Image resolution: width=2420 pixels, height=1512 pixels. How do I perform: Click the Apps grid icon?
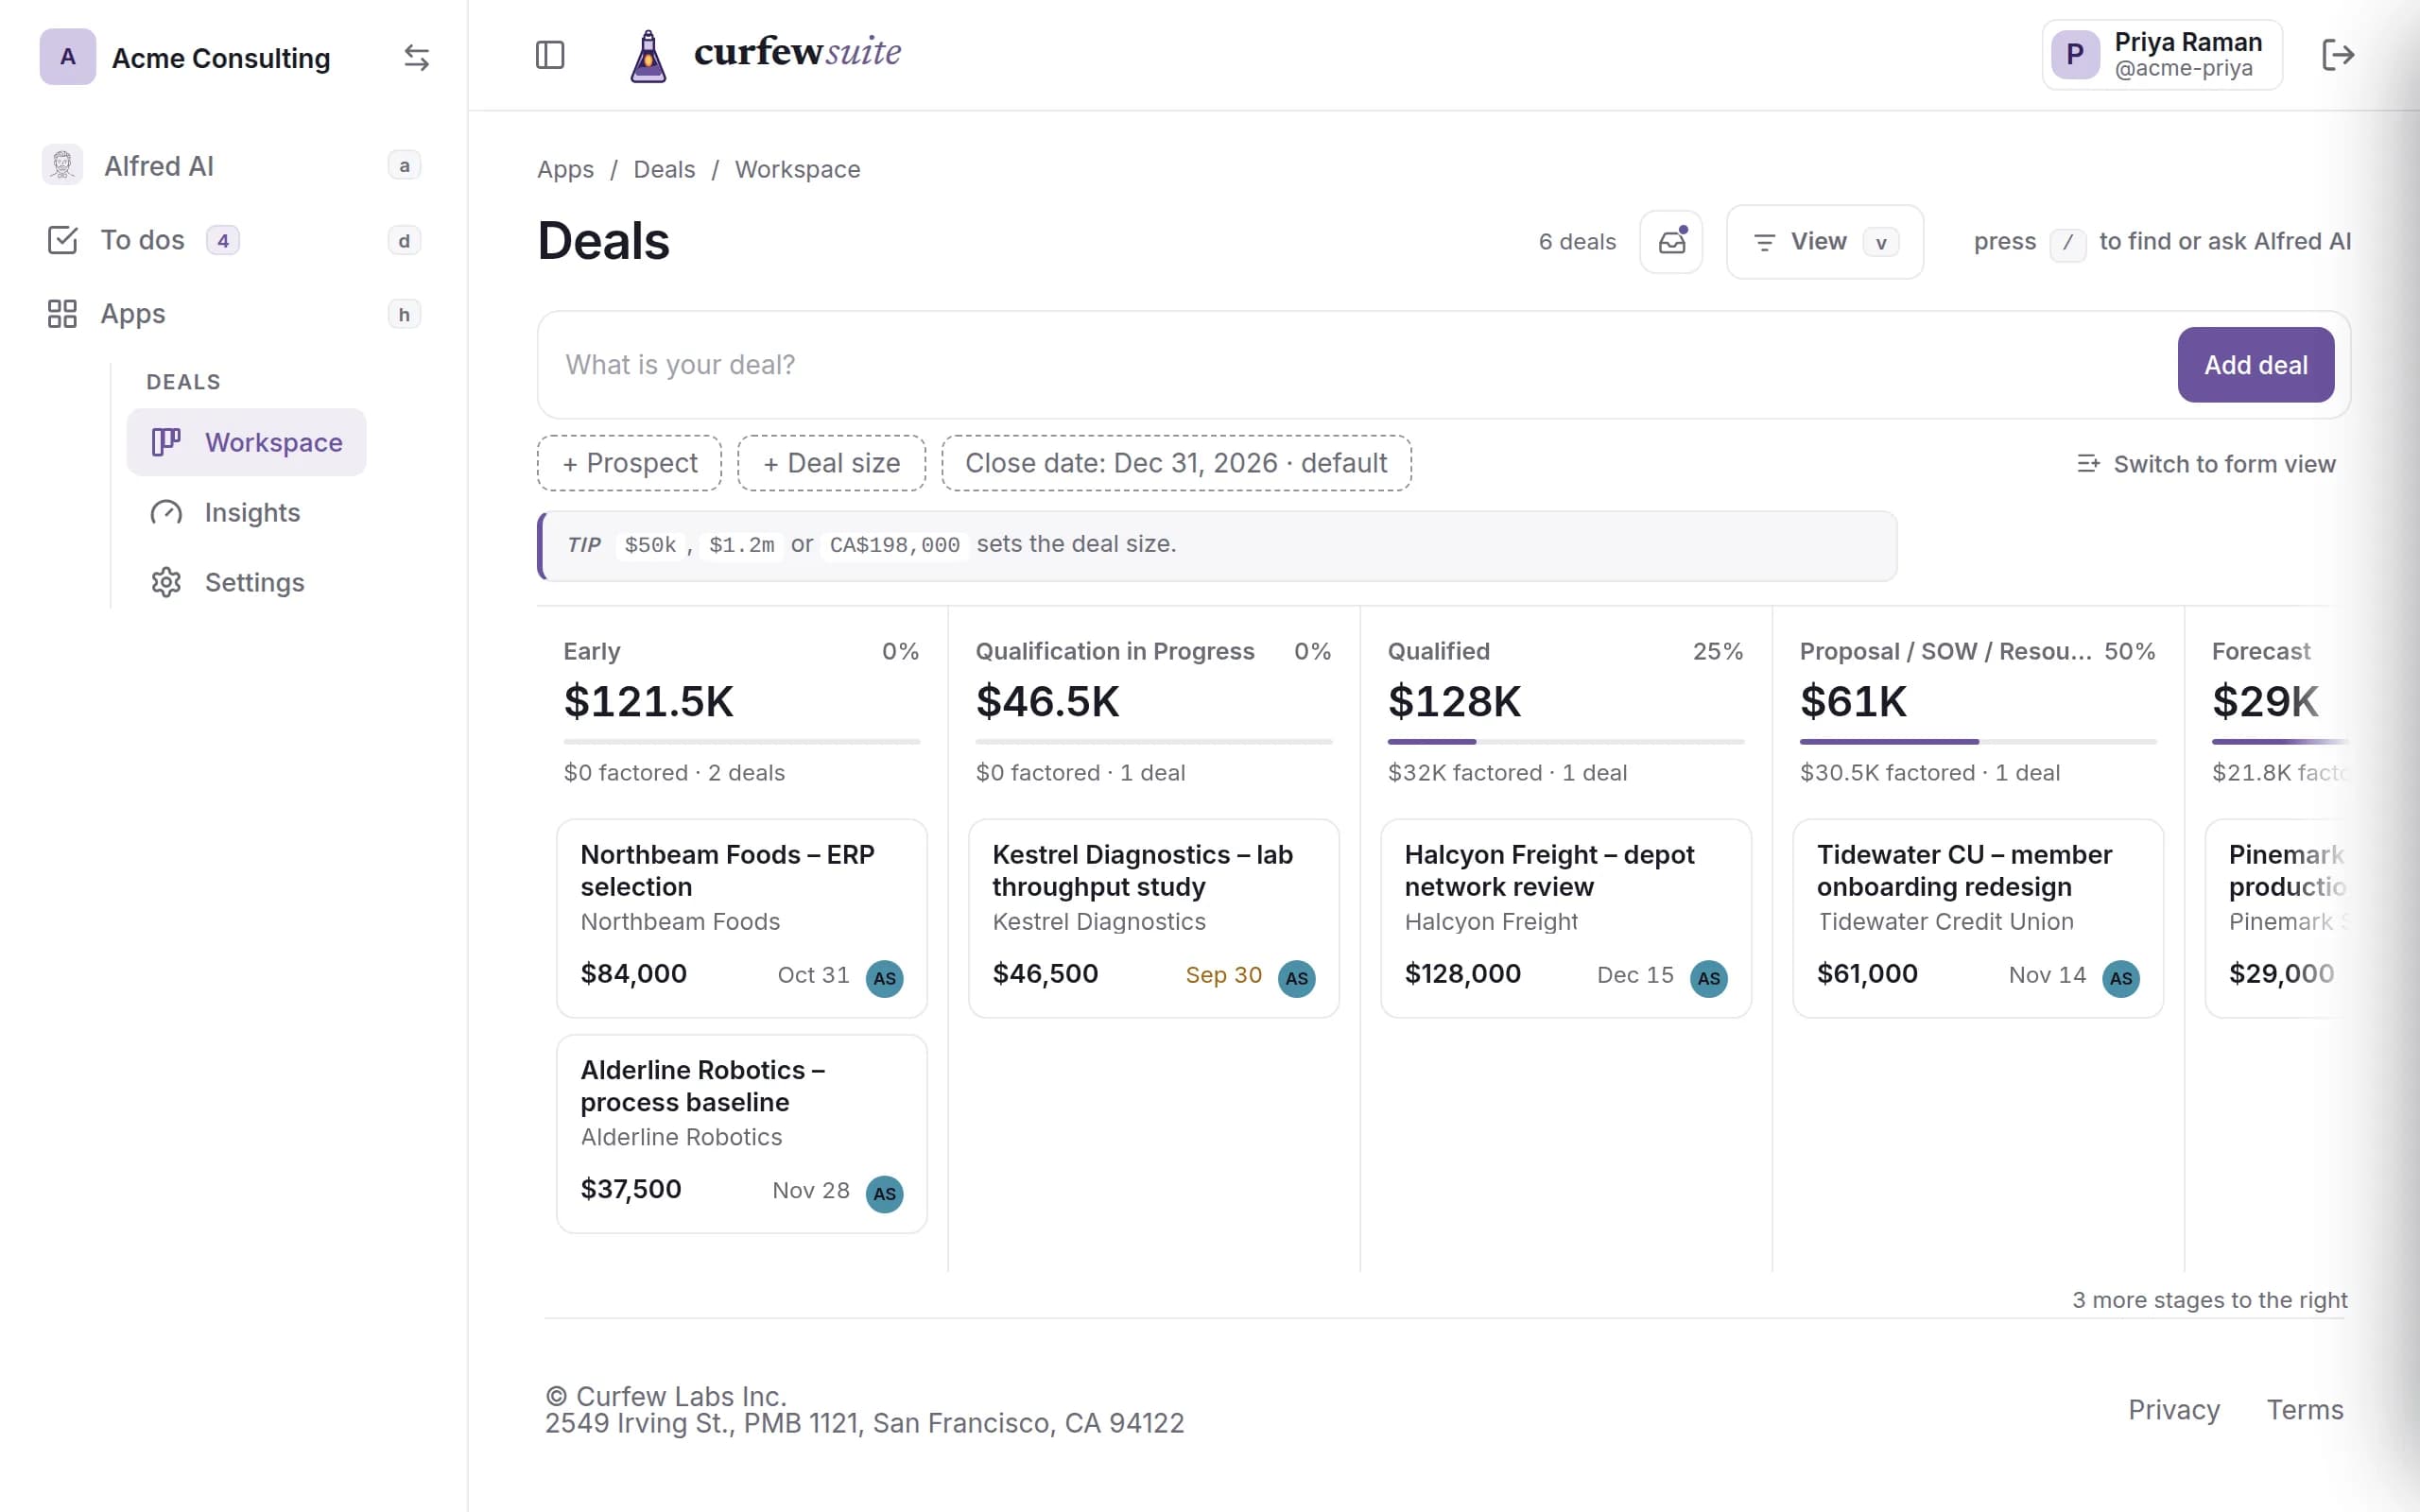pyautogui.click(x=62, y=314)
